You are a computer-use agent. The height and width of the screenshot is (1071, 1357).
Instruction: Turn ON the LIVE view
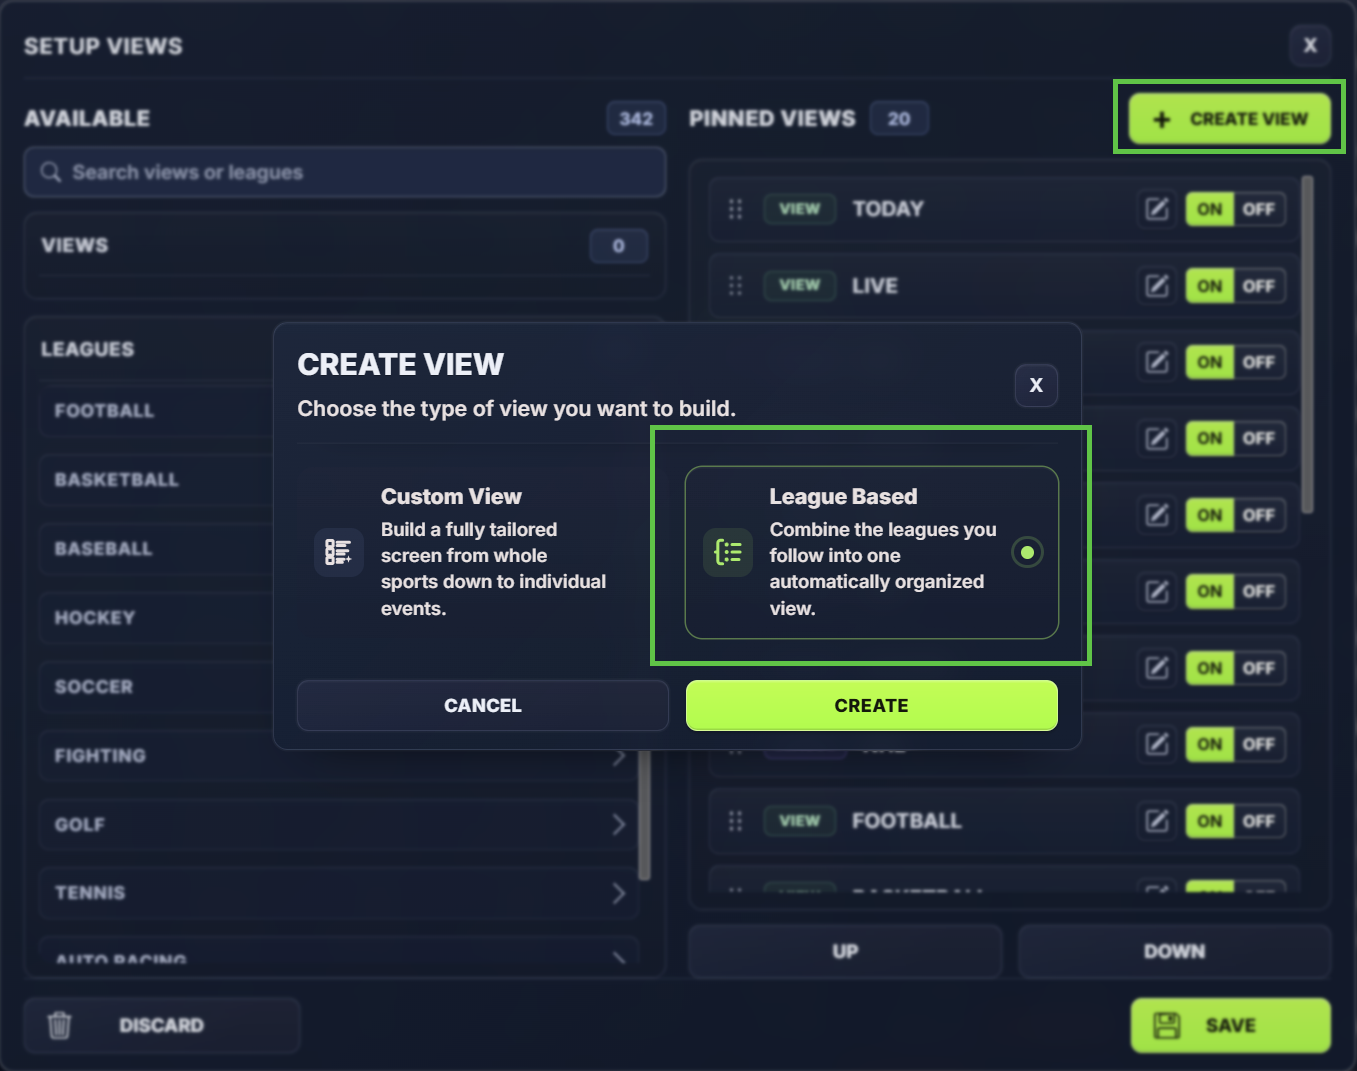pos(1210,286)
